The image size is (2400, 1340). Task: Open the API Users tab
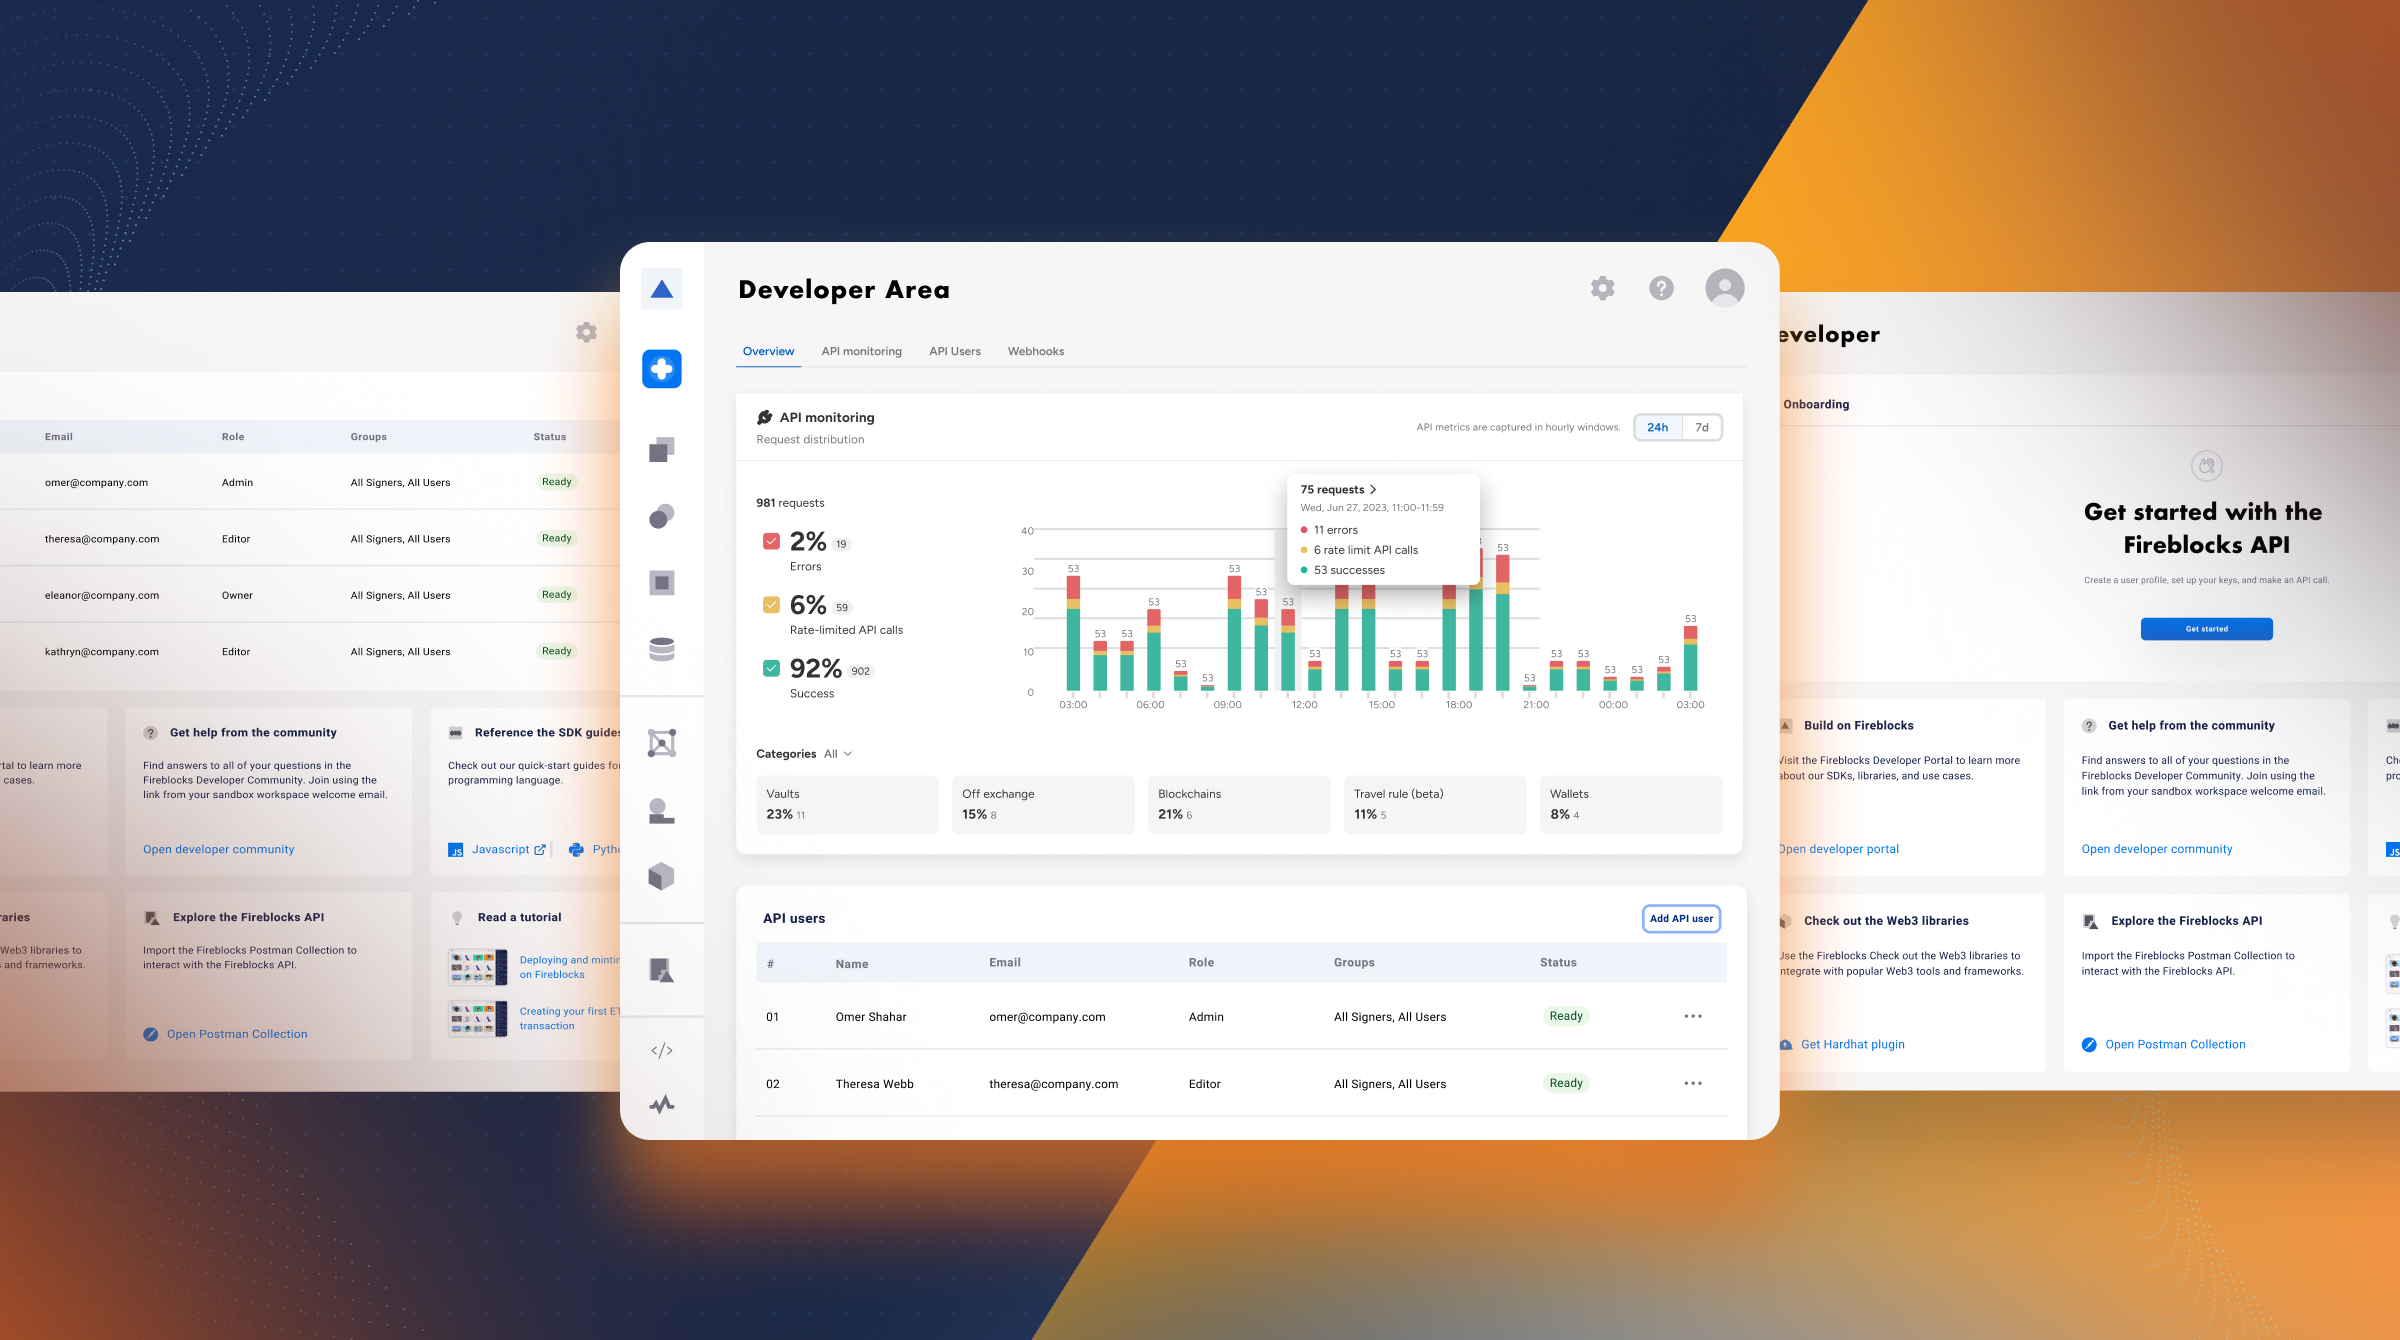tap(954, 351)
